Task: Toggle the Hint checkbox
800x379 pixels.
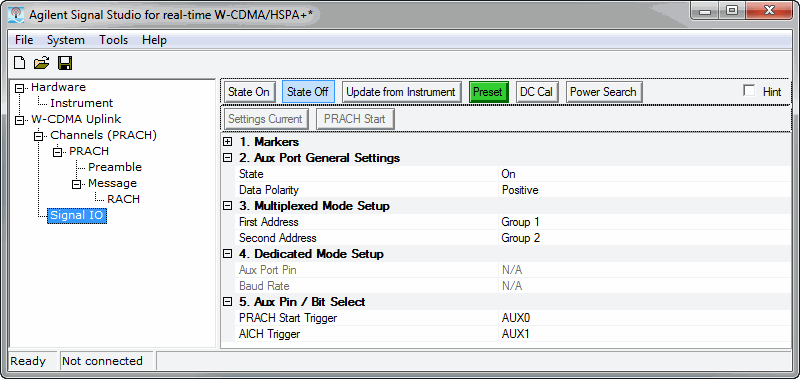Action: (749, 91)
